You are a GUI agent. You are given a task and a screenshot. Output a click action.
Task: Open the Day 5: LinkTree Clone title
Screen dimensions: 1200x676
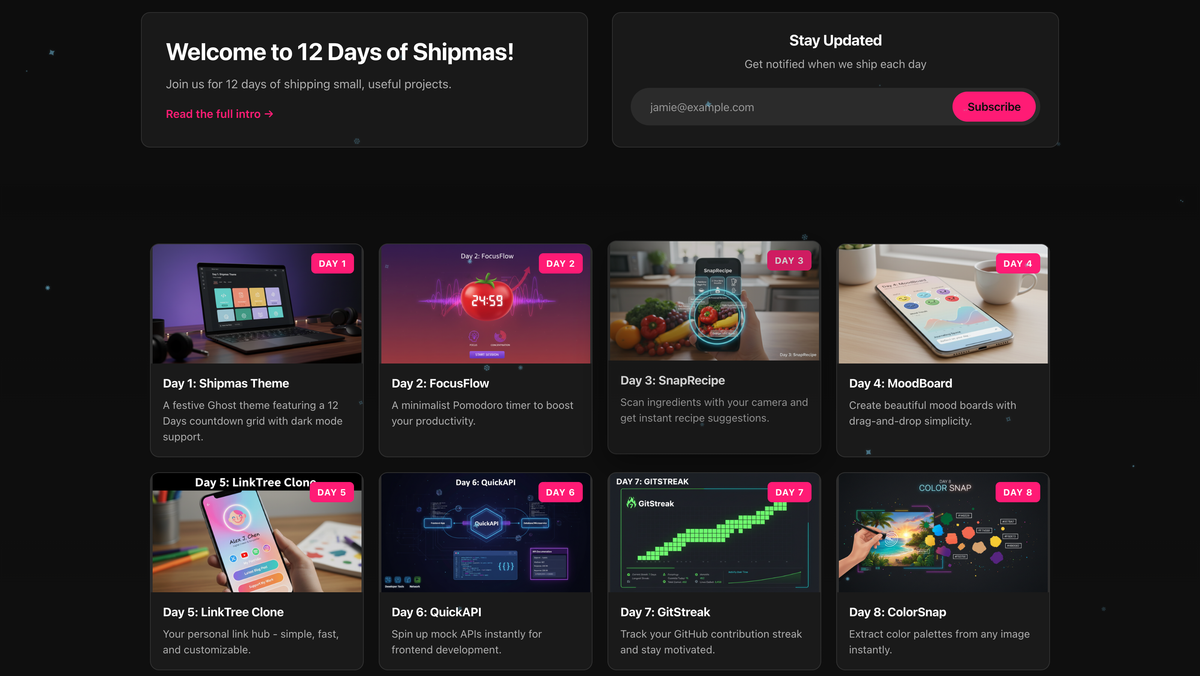point(223,612)
